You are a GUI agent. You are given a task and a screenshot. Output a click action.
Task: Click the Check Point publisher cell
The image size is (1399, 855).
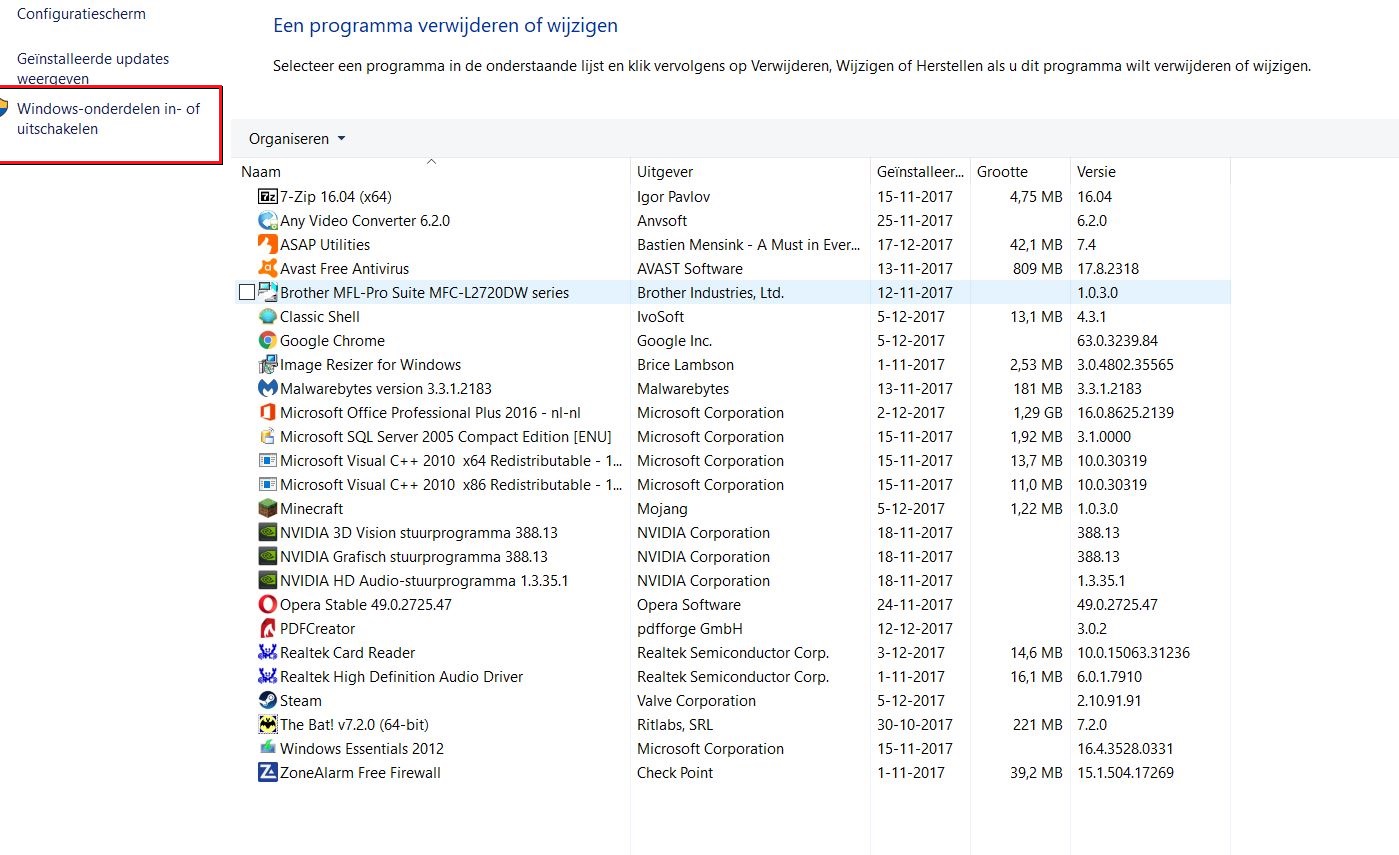click(x=675, y=773)
